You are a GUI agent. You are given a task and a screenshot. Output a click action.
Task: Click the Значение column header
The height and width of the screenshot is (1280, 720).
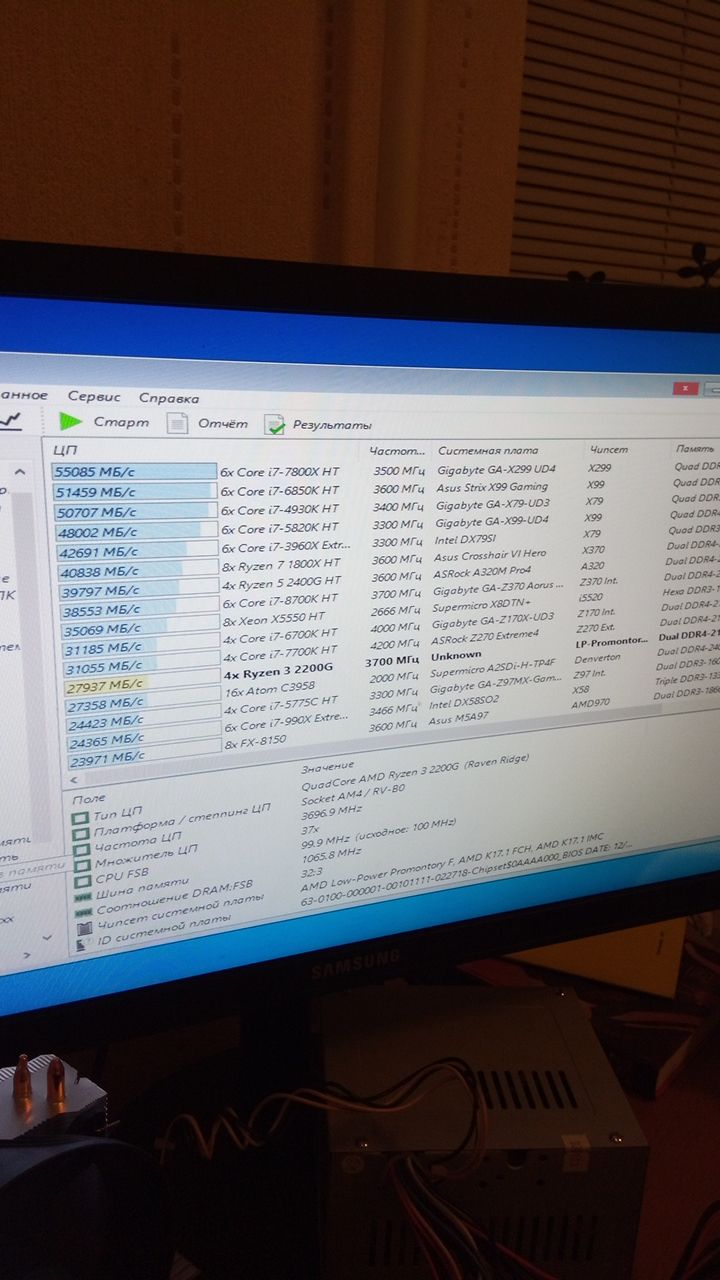[327, 765]
